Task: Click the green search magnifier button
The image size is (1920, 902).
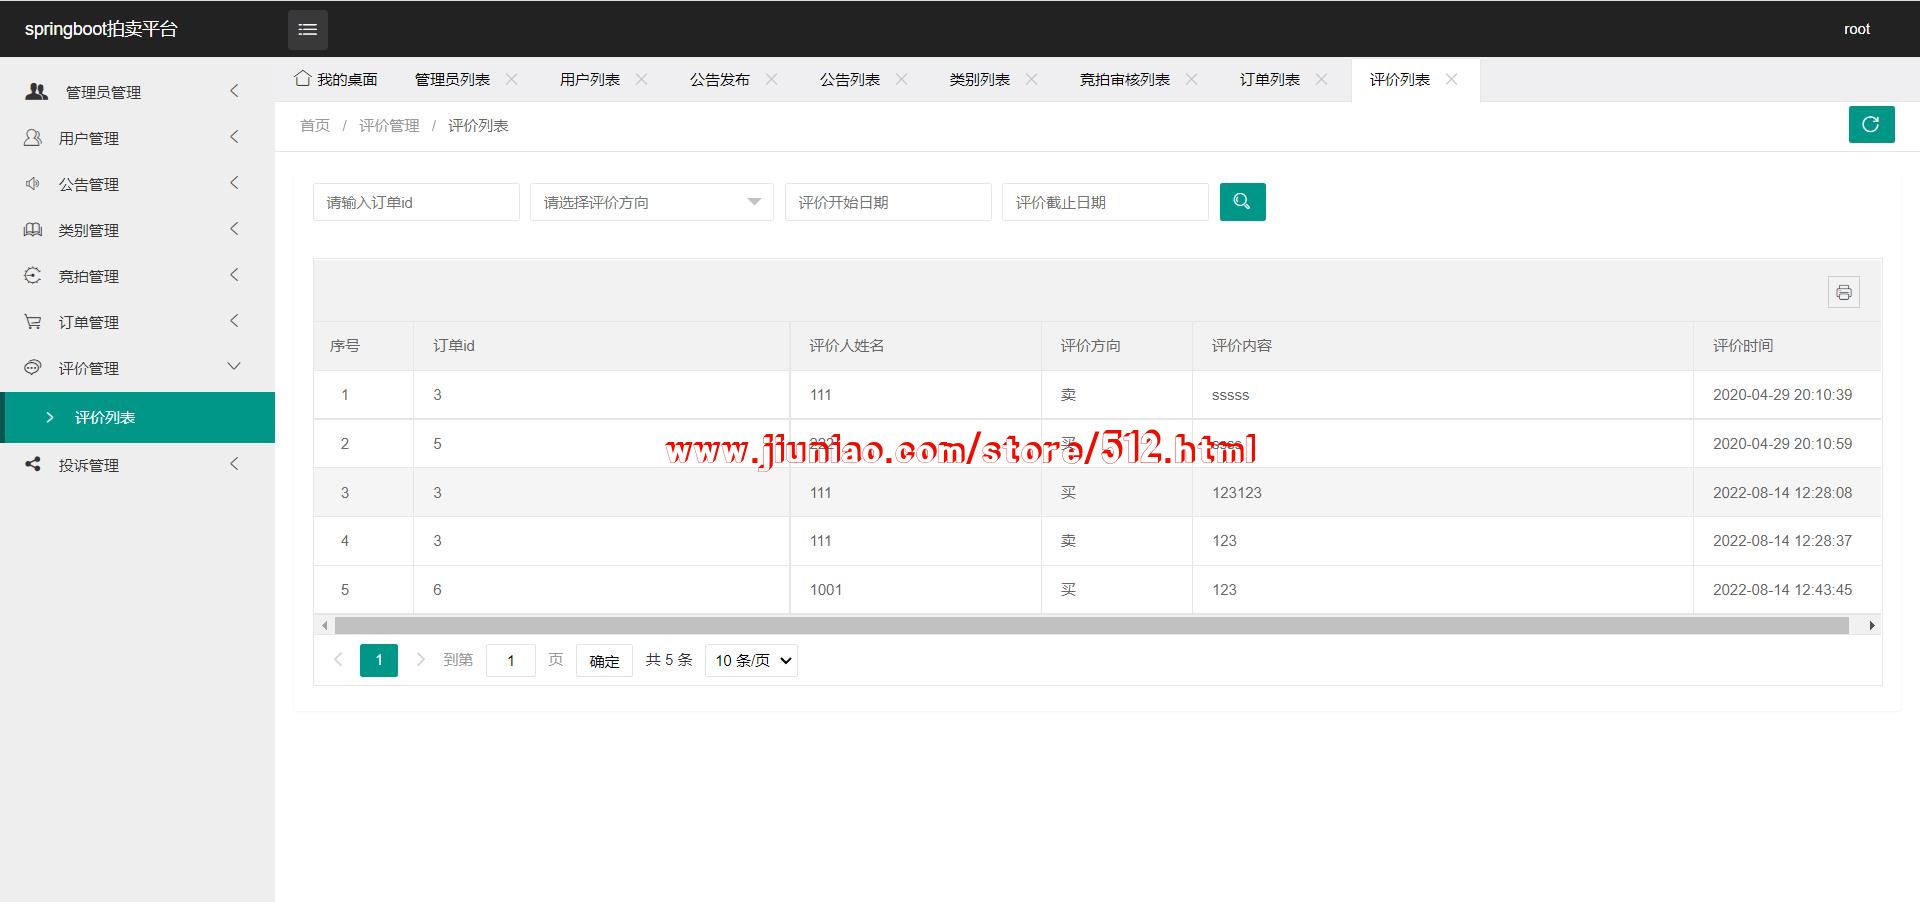Action: click(1242, 202)
